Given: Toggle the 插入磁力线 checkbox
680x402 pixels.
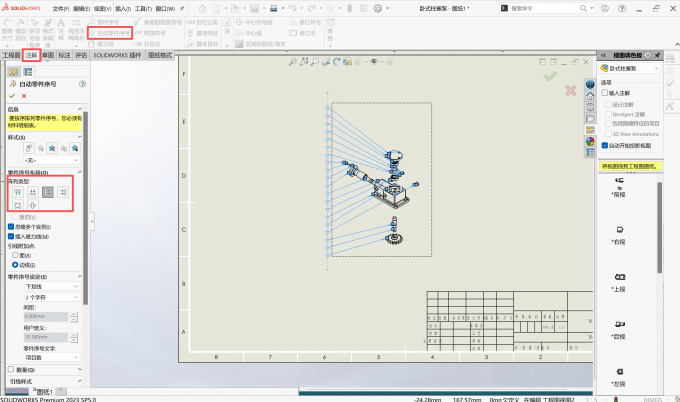Looking at the screenshot, I should (x=11, y=237).
